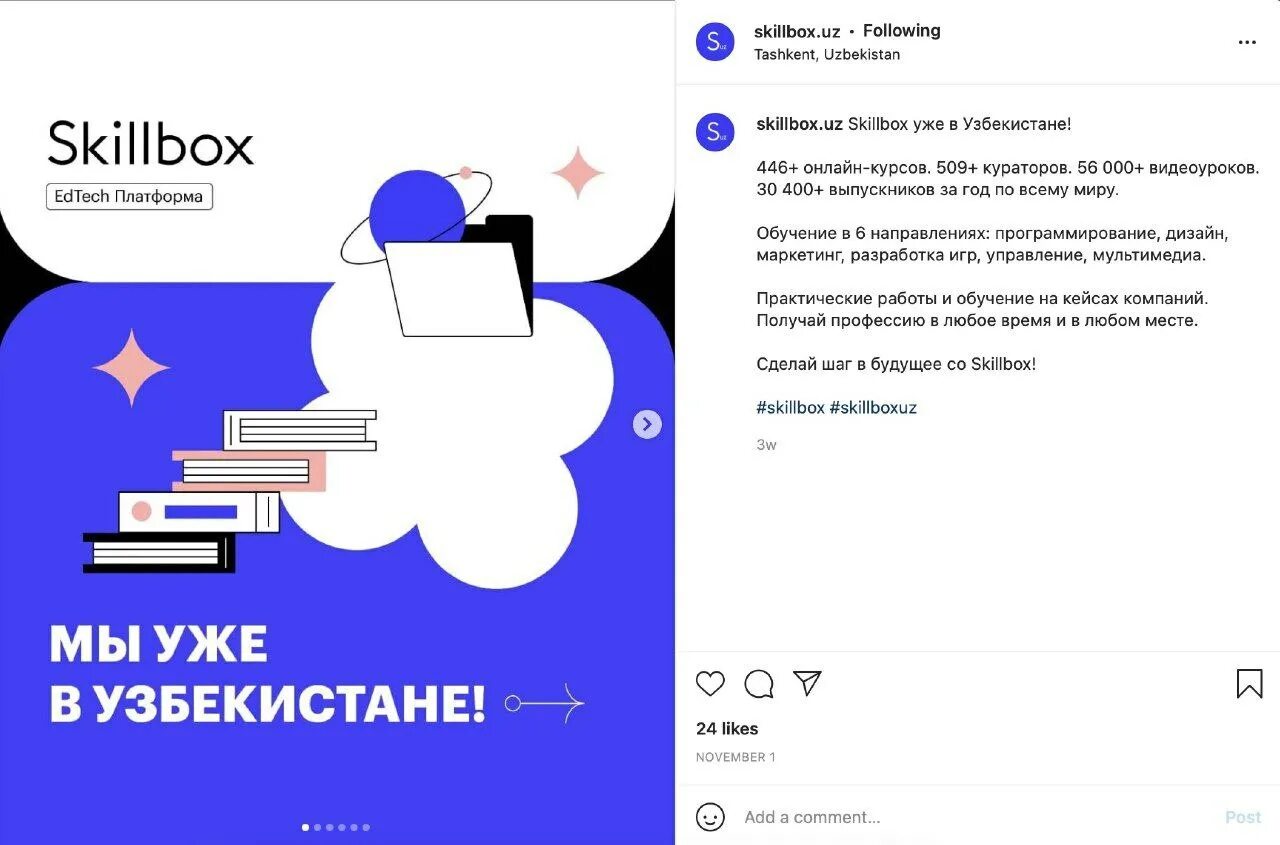
Task: Open comments via the speech bubble icon
Action: [x=759, y=684]
